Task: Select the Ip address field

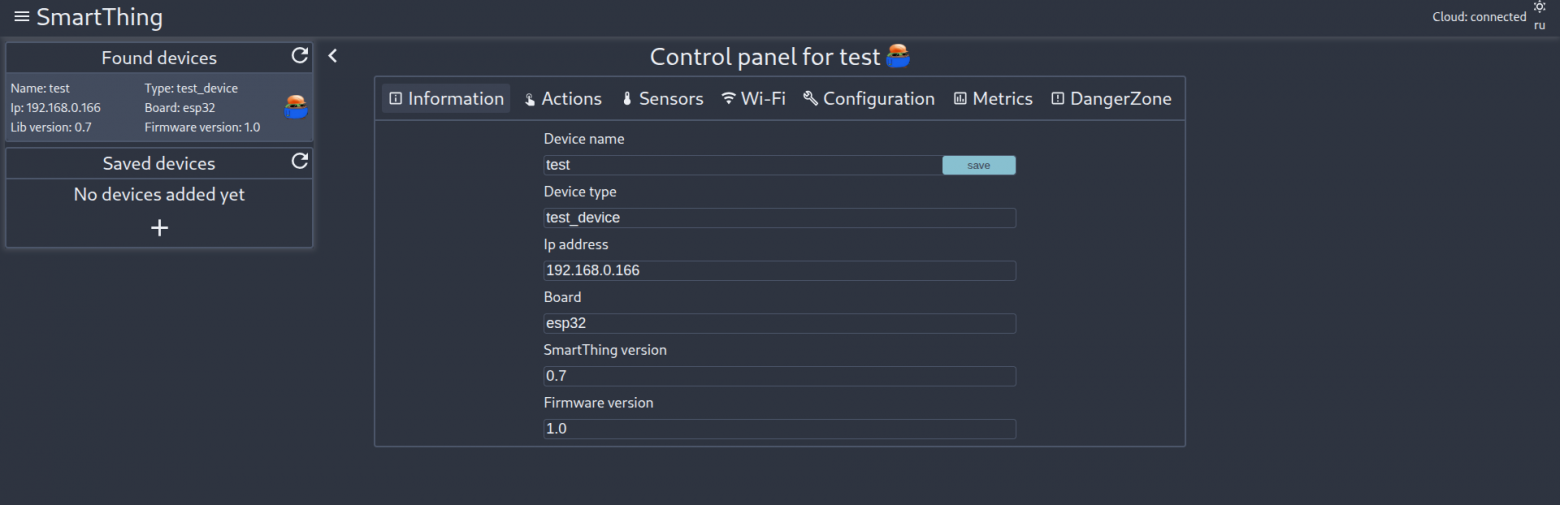Action: 779,271
